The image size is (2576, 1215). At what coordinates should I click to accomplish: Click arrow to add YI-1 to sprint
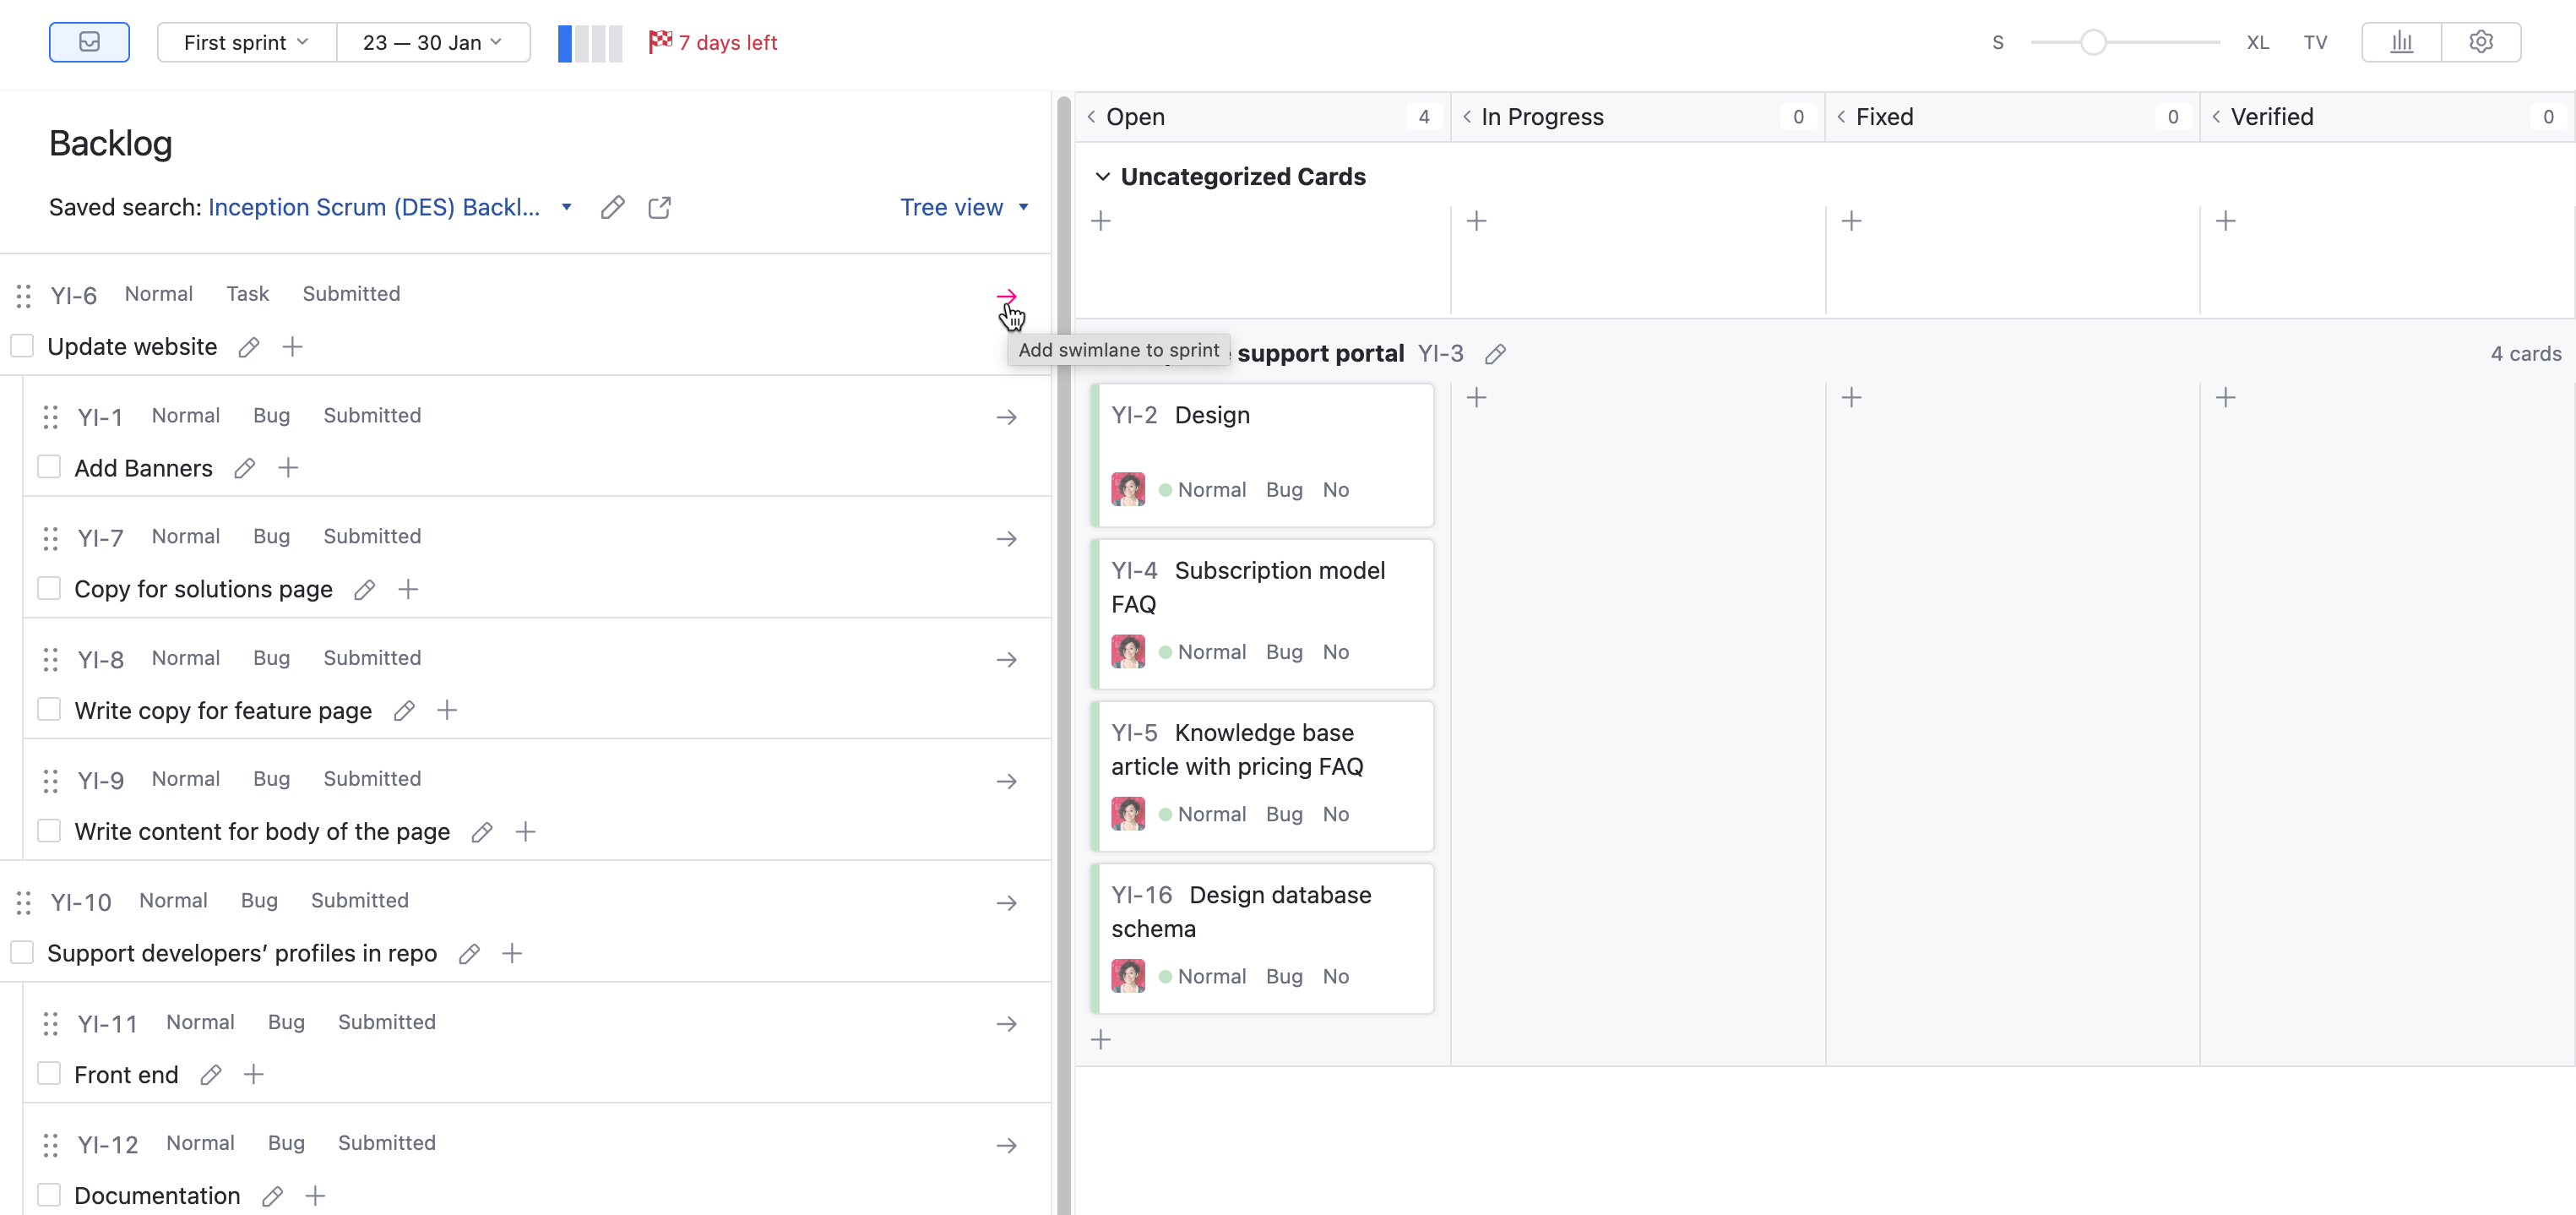pos(1006,417)
